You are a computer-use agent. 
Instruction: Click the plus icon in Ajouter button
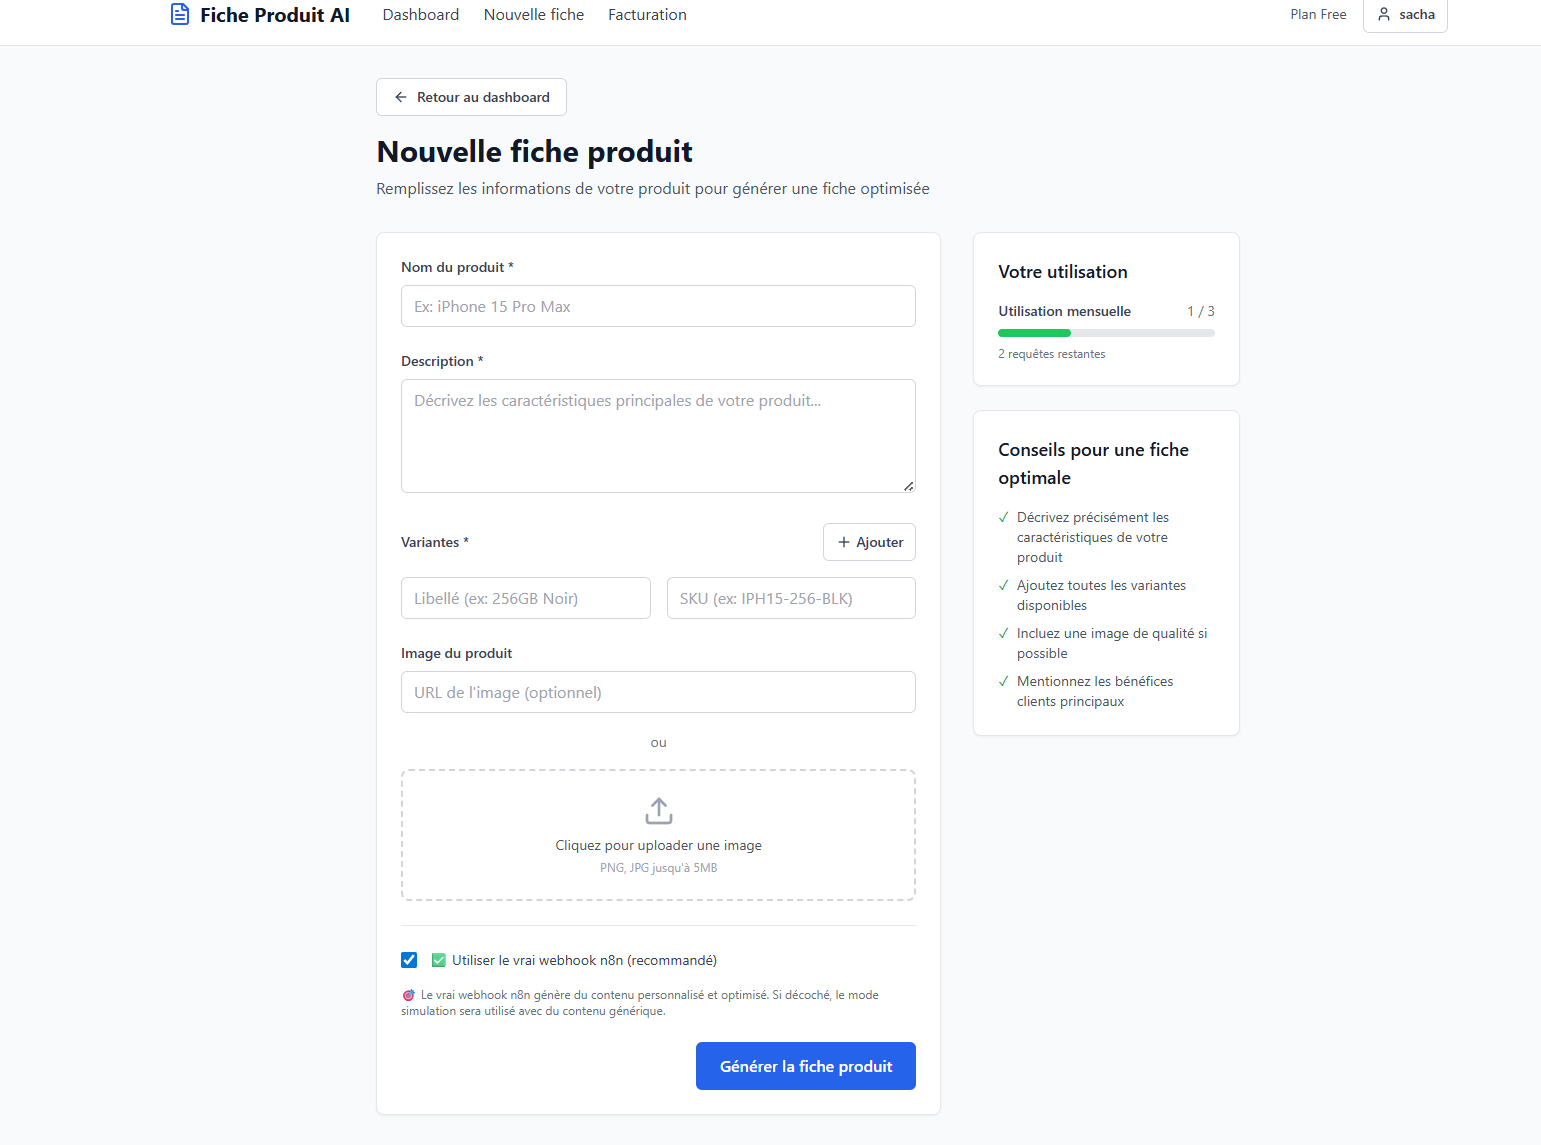pos(844,542)
